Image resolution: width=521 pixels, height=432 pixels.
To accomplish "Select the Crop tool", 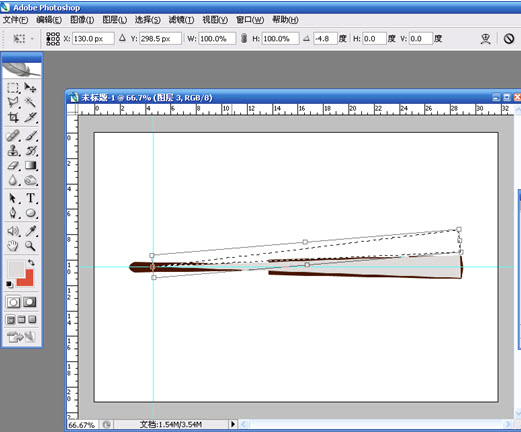I will (x=13, y=117).
